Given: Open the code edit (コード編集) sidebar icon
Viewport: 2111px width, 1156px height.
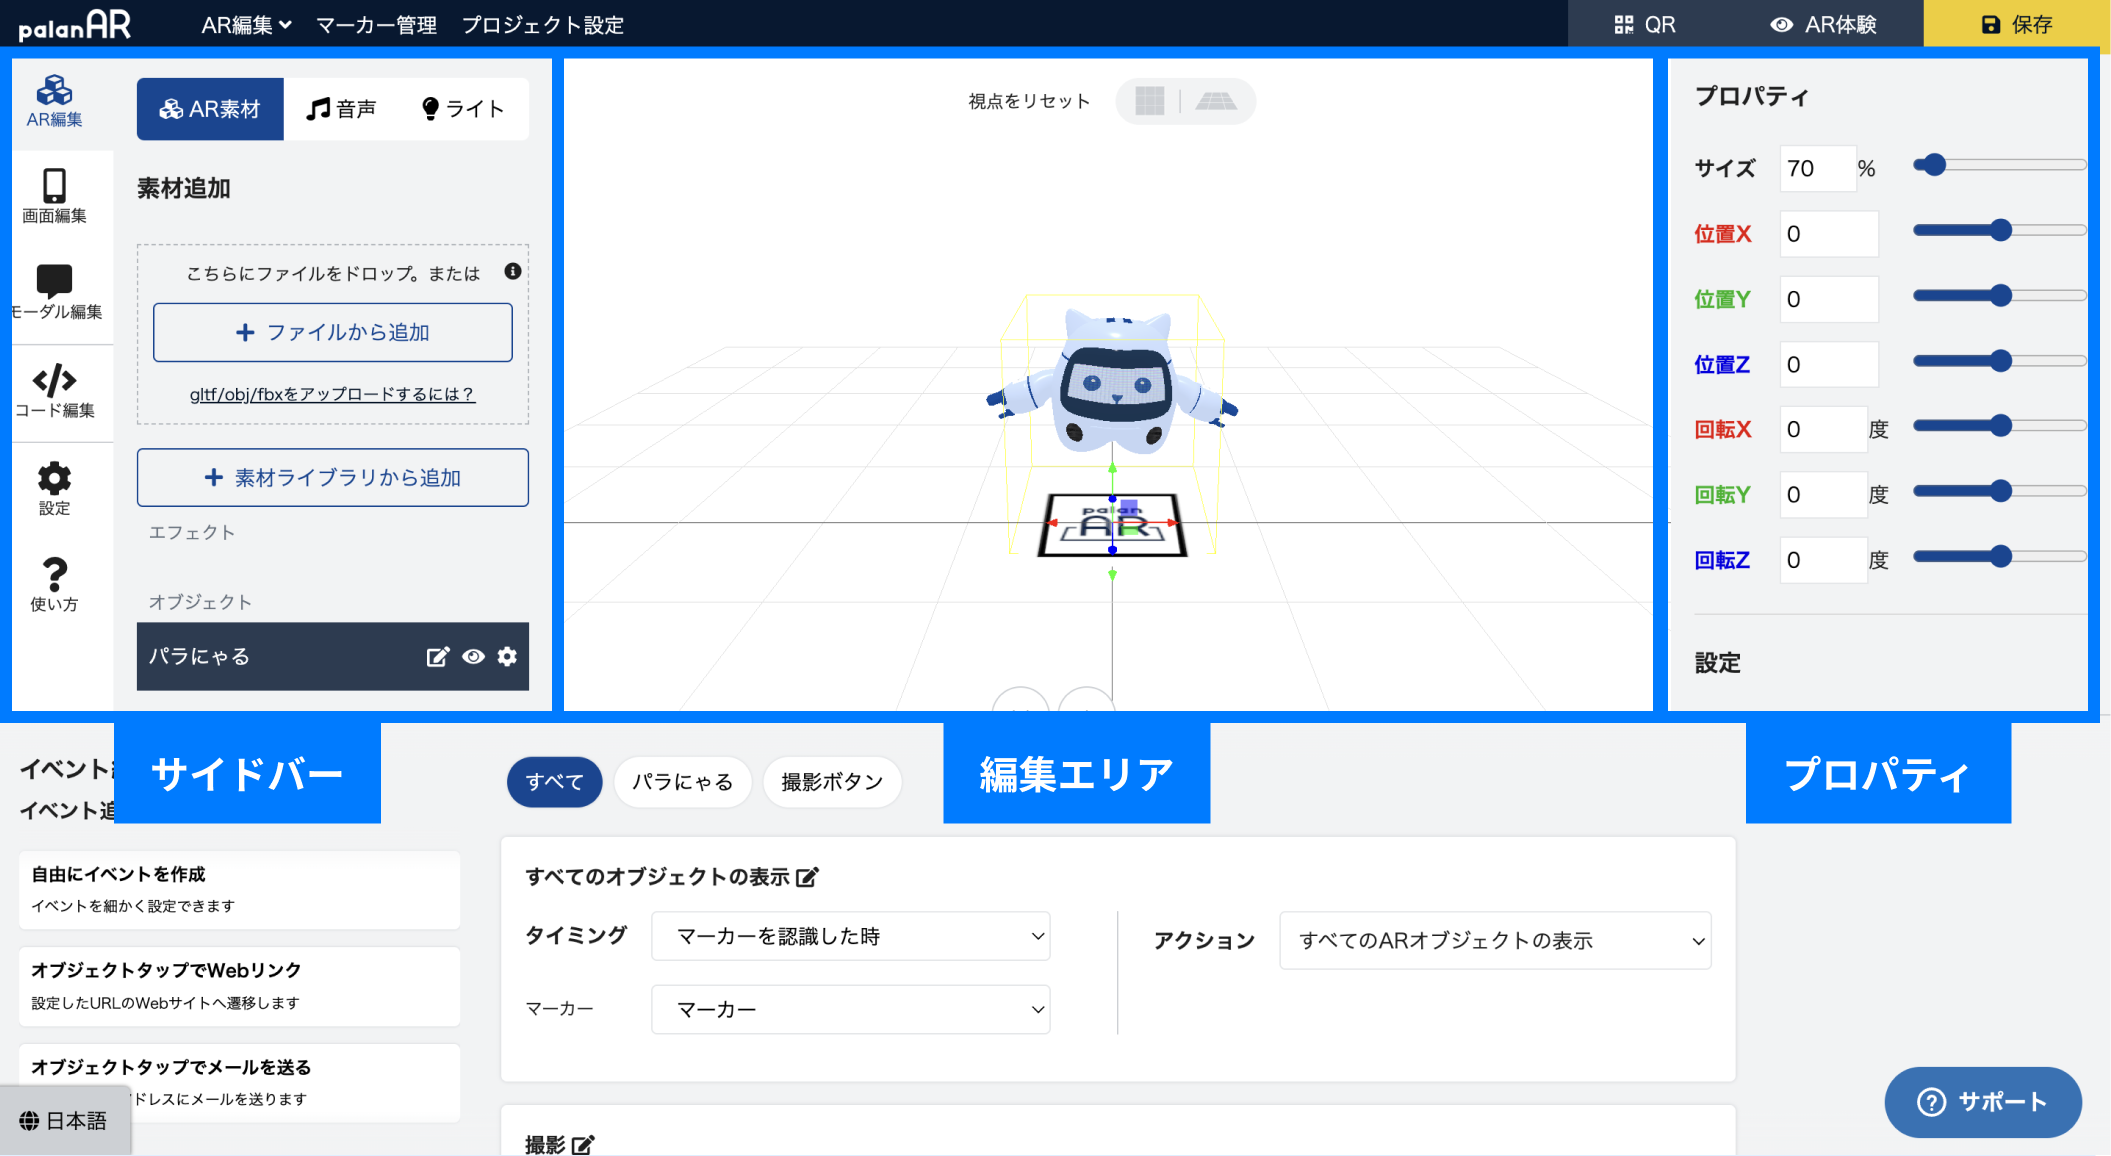Looking at the screenshot, I should 54,390.
